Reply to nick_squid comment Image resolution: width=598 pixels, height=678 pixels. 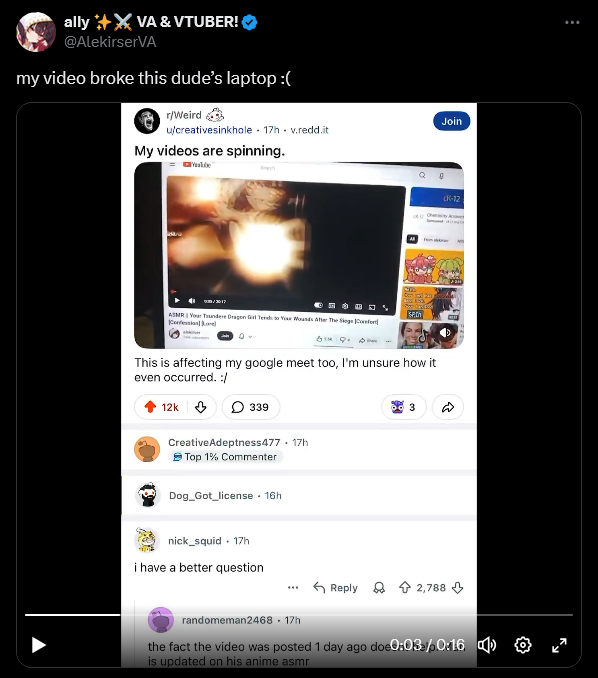pos(336,588)
